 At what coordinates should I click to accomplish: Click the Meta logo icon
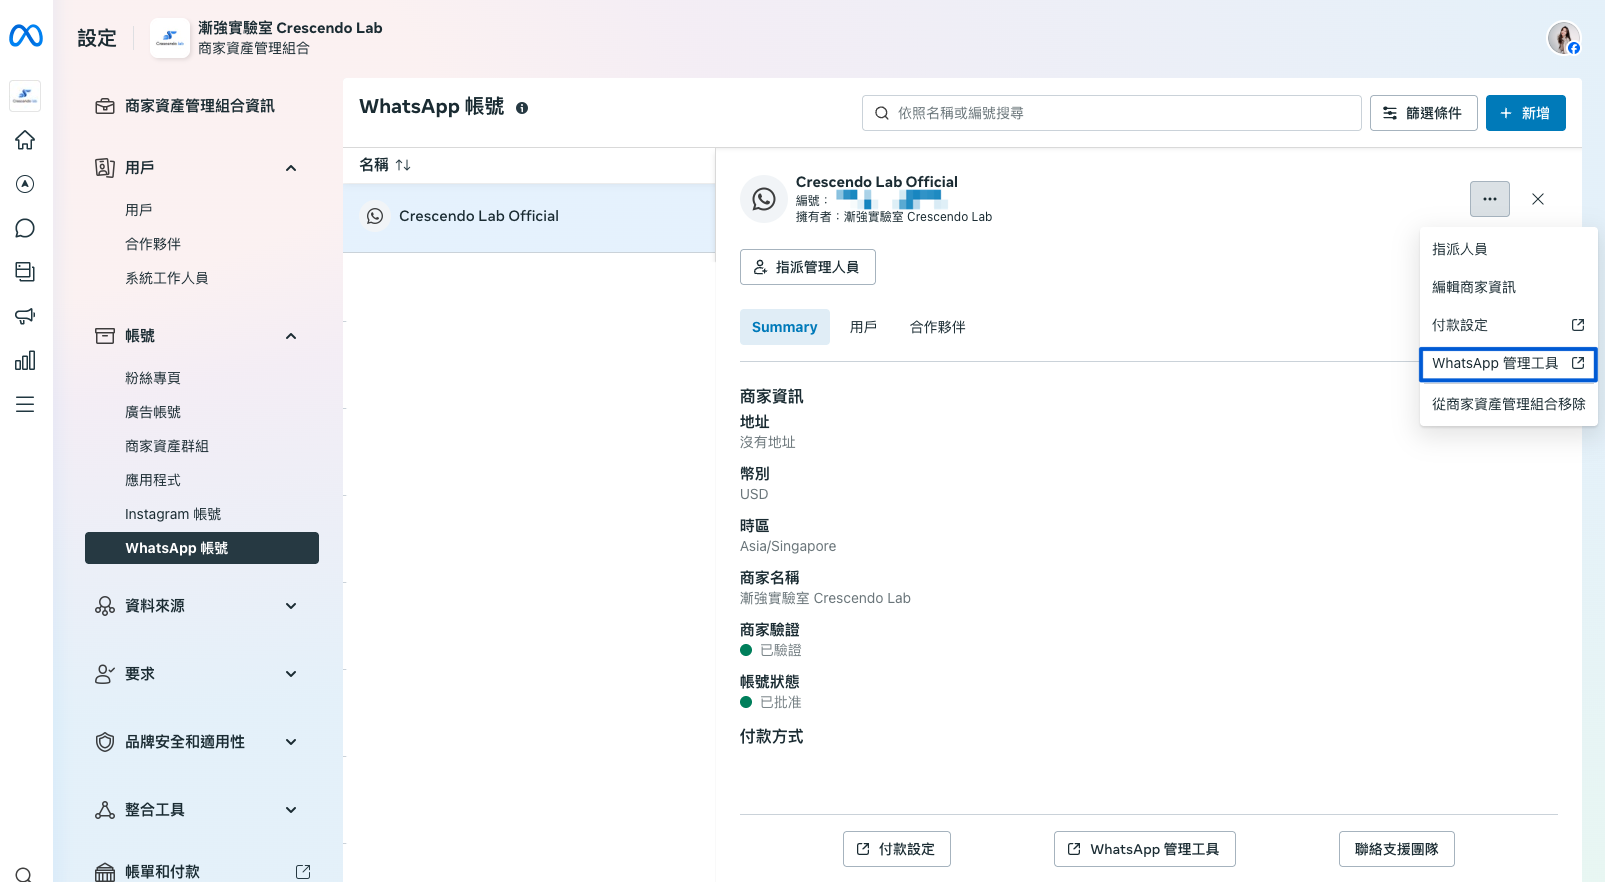[26, 36]
